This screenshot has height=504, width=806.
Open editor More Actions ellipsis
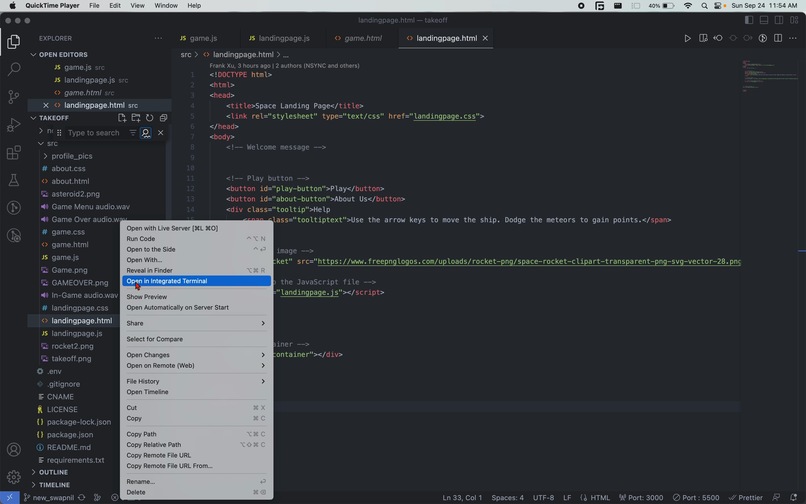tap(793, 38)
